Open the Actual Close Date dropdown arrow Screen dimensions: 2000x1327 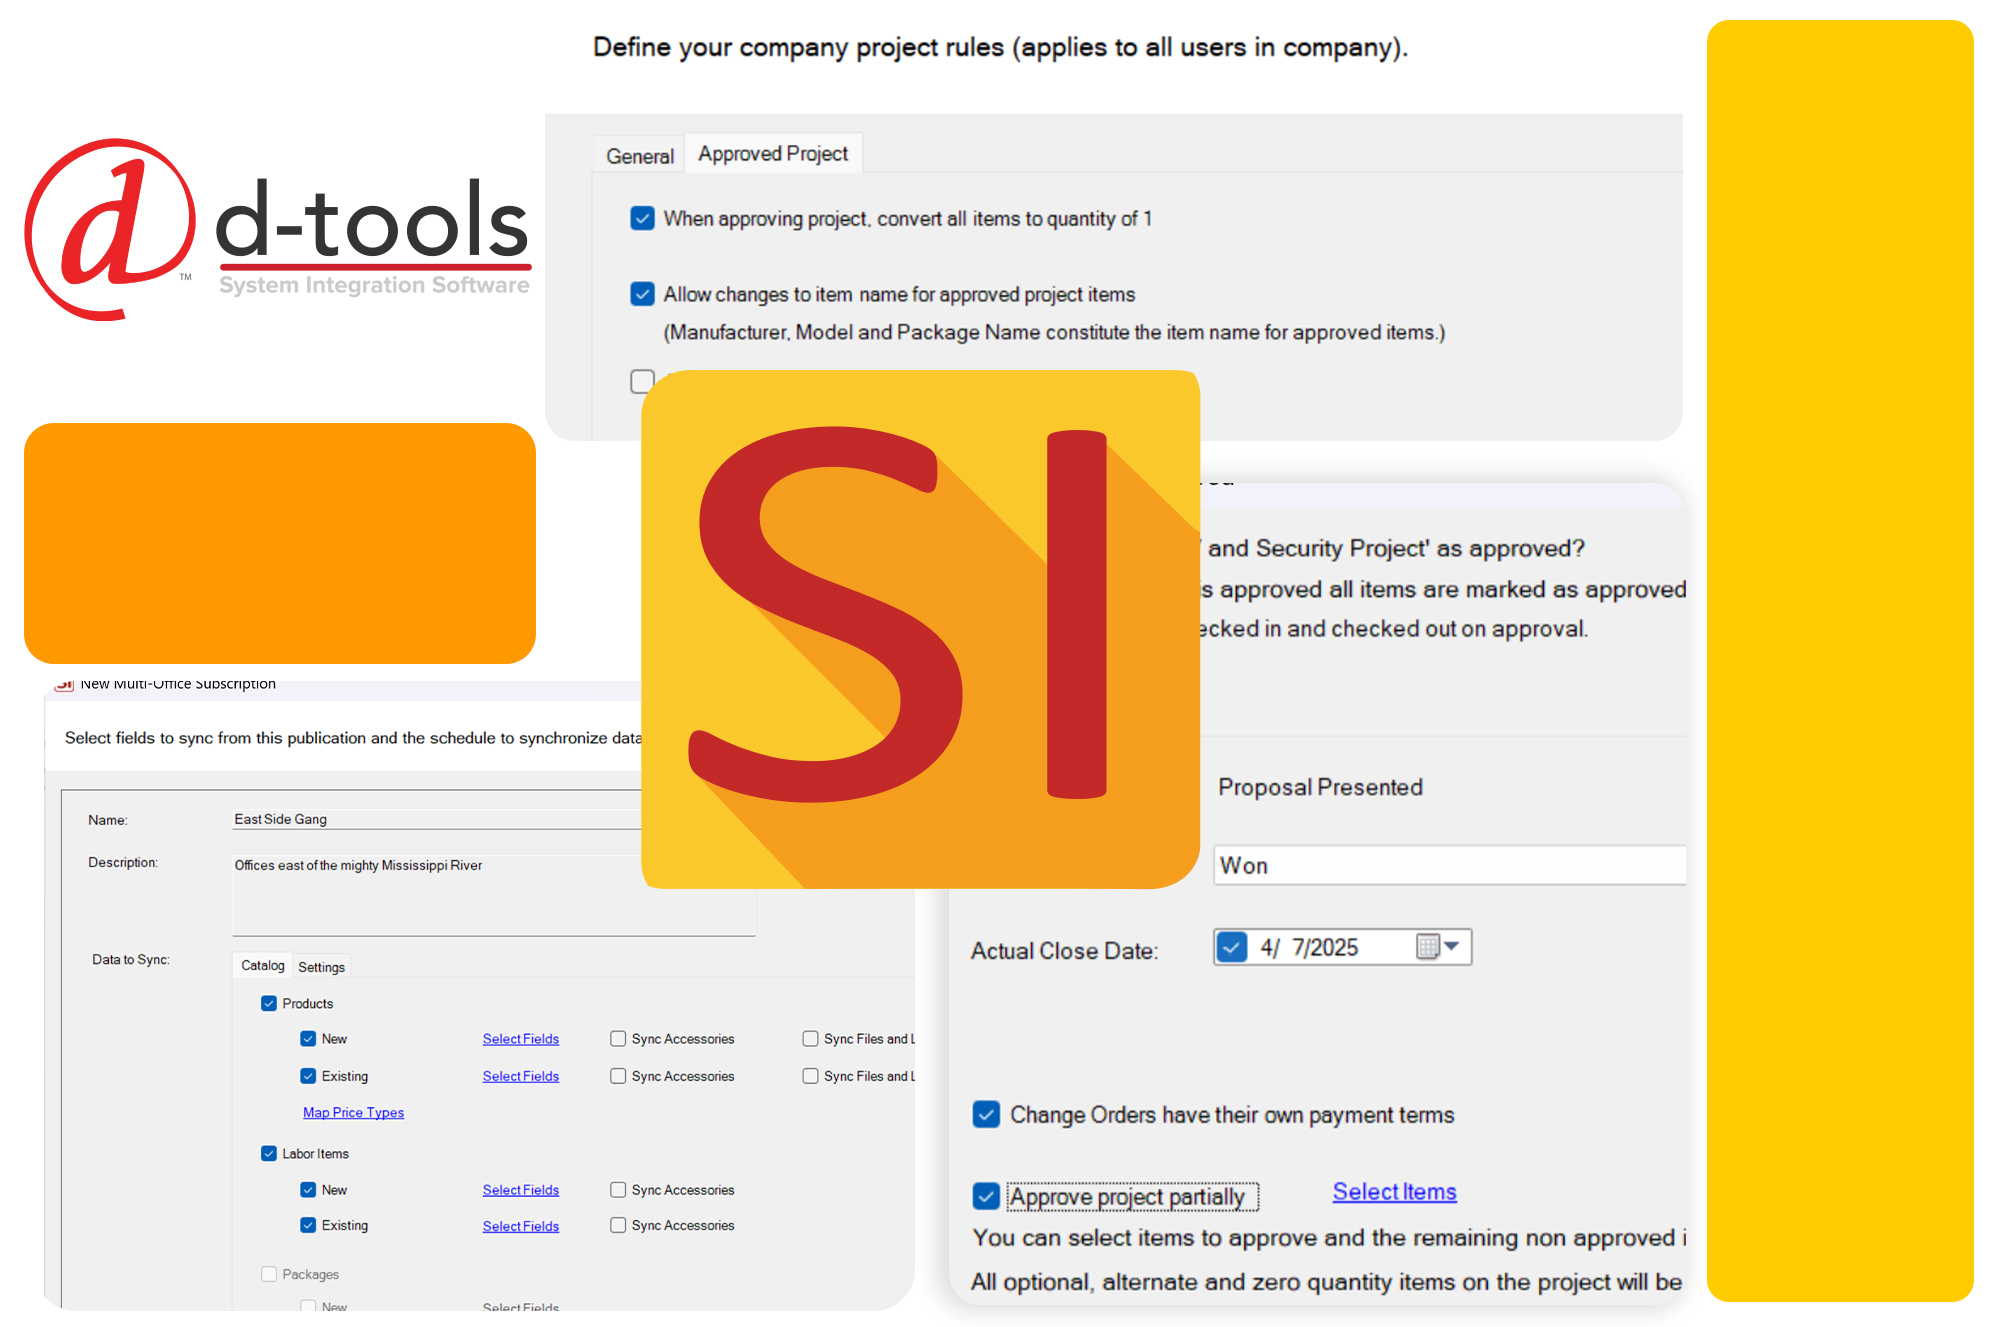[1452, 946]
